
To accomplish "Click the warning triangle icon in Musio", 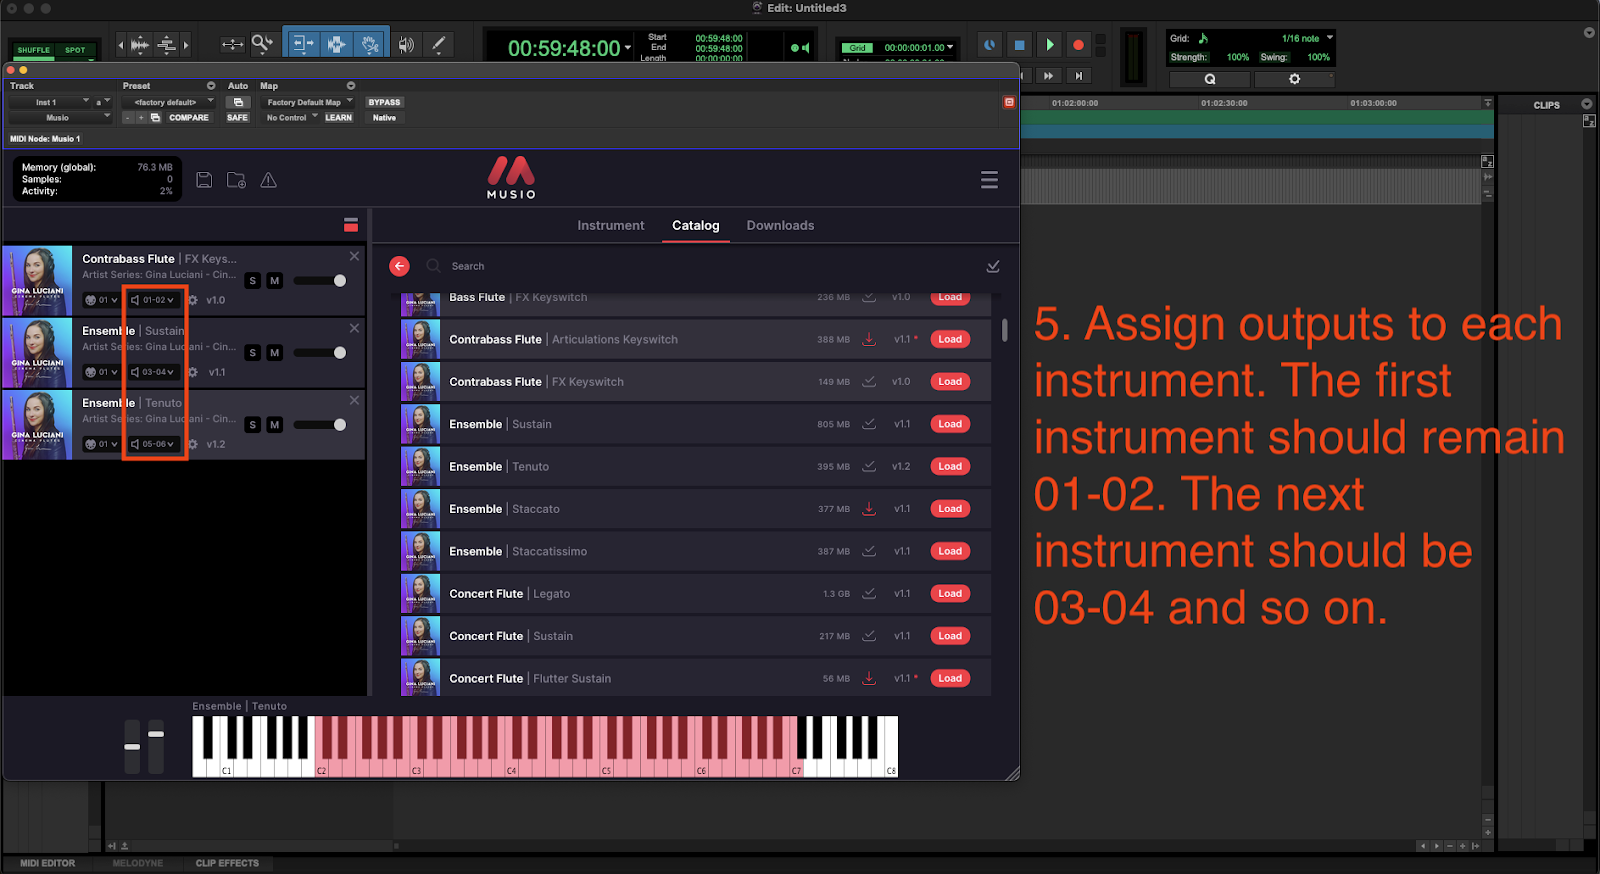I will [x=269, y=180].
